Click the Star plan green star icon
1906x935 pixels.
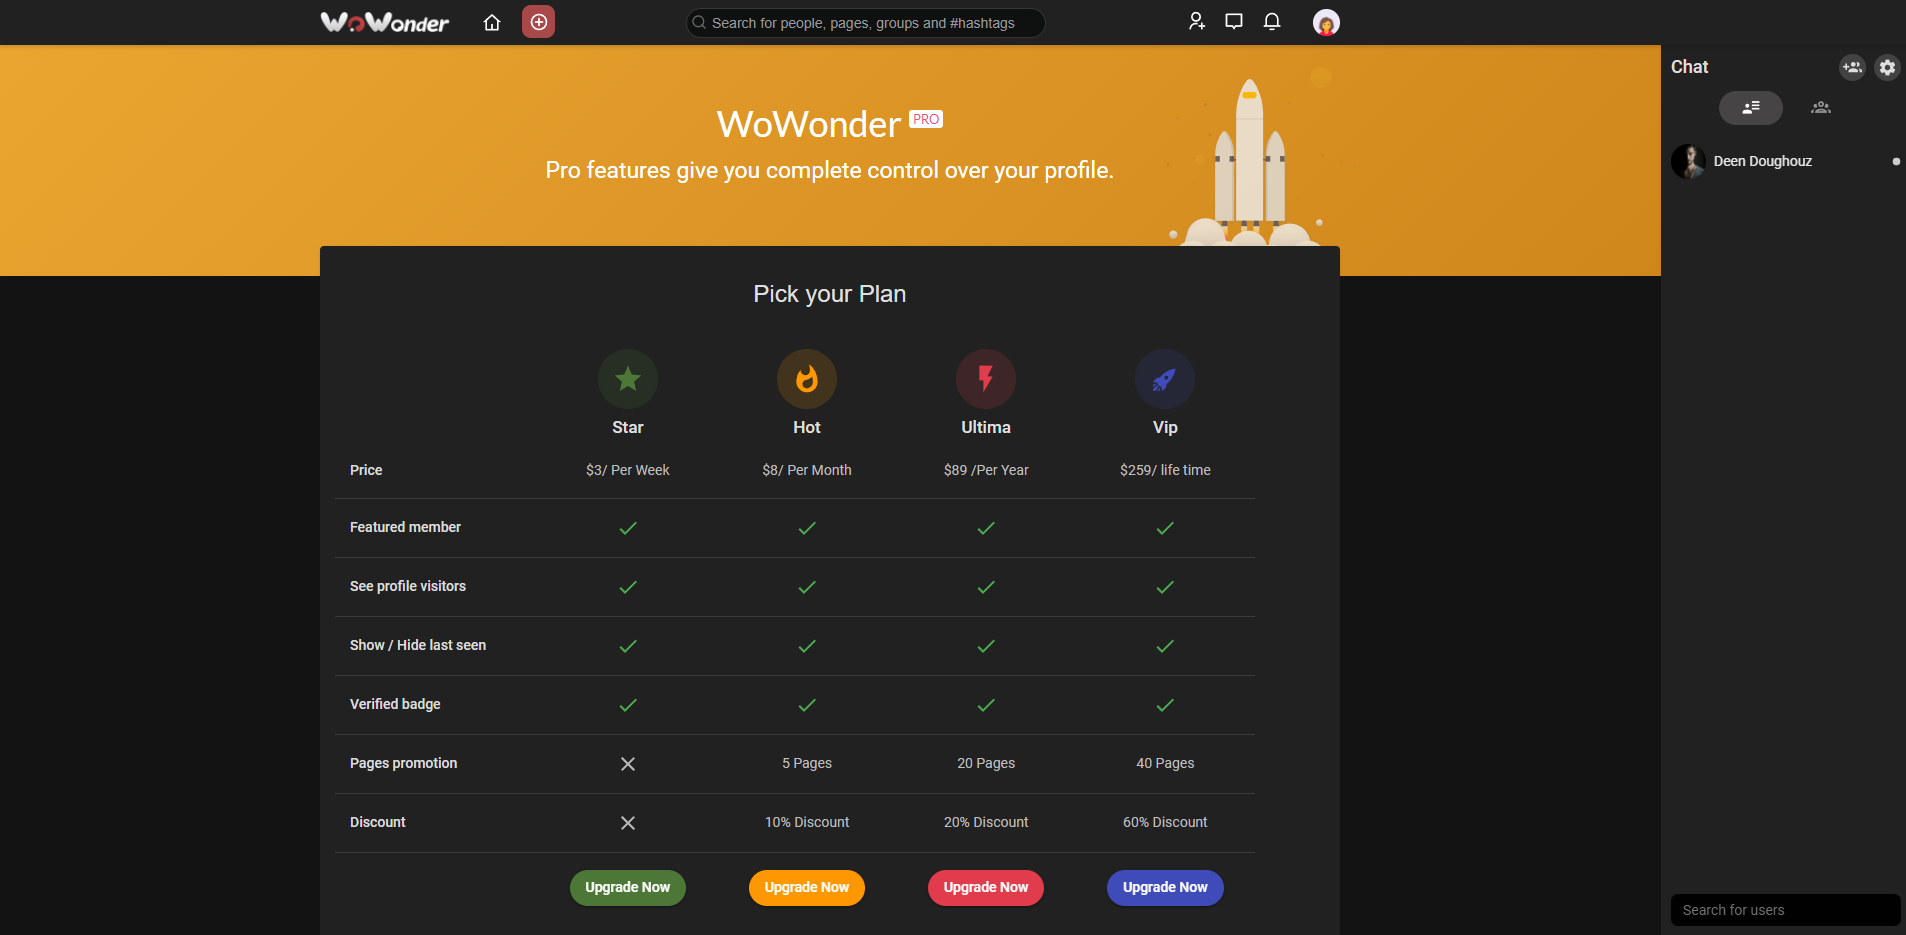(627, 379)
